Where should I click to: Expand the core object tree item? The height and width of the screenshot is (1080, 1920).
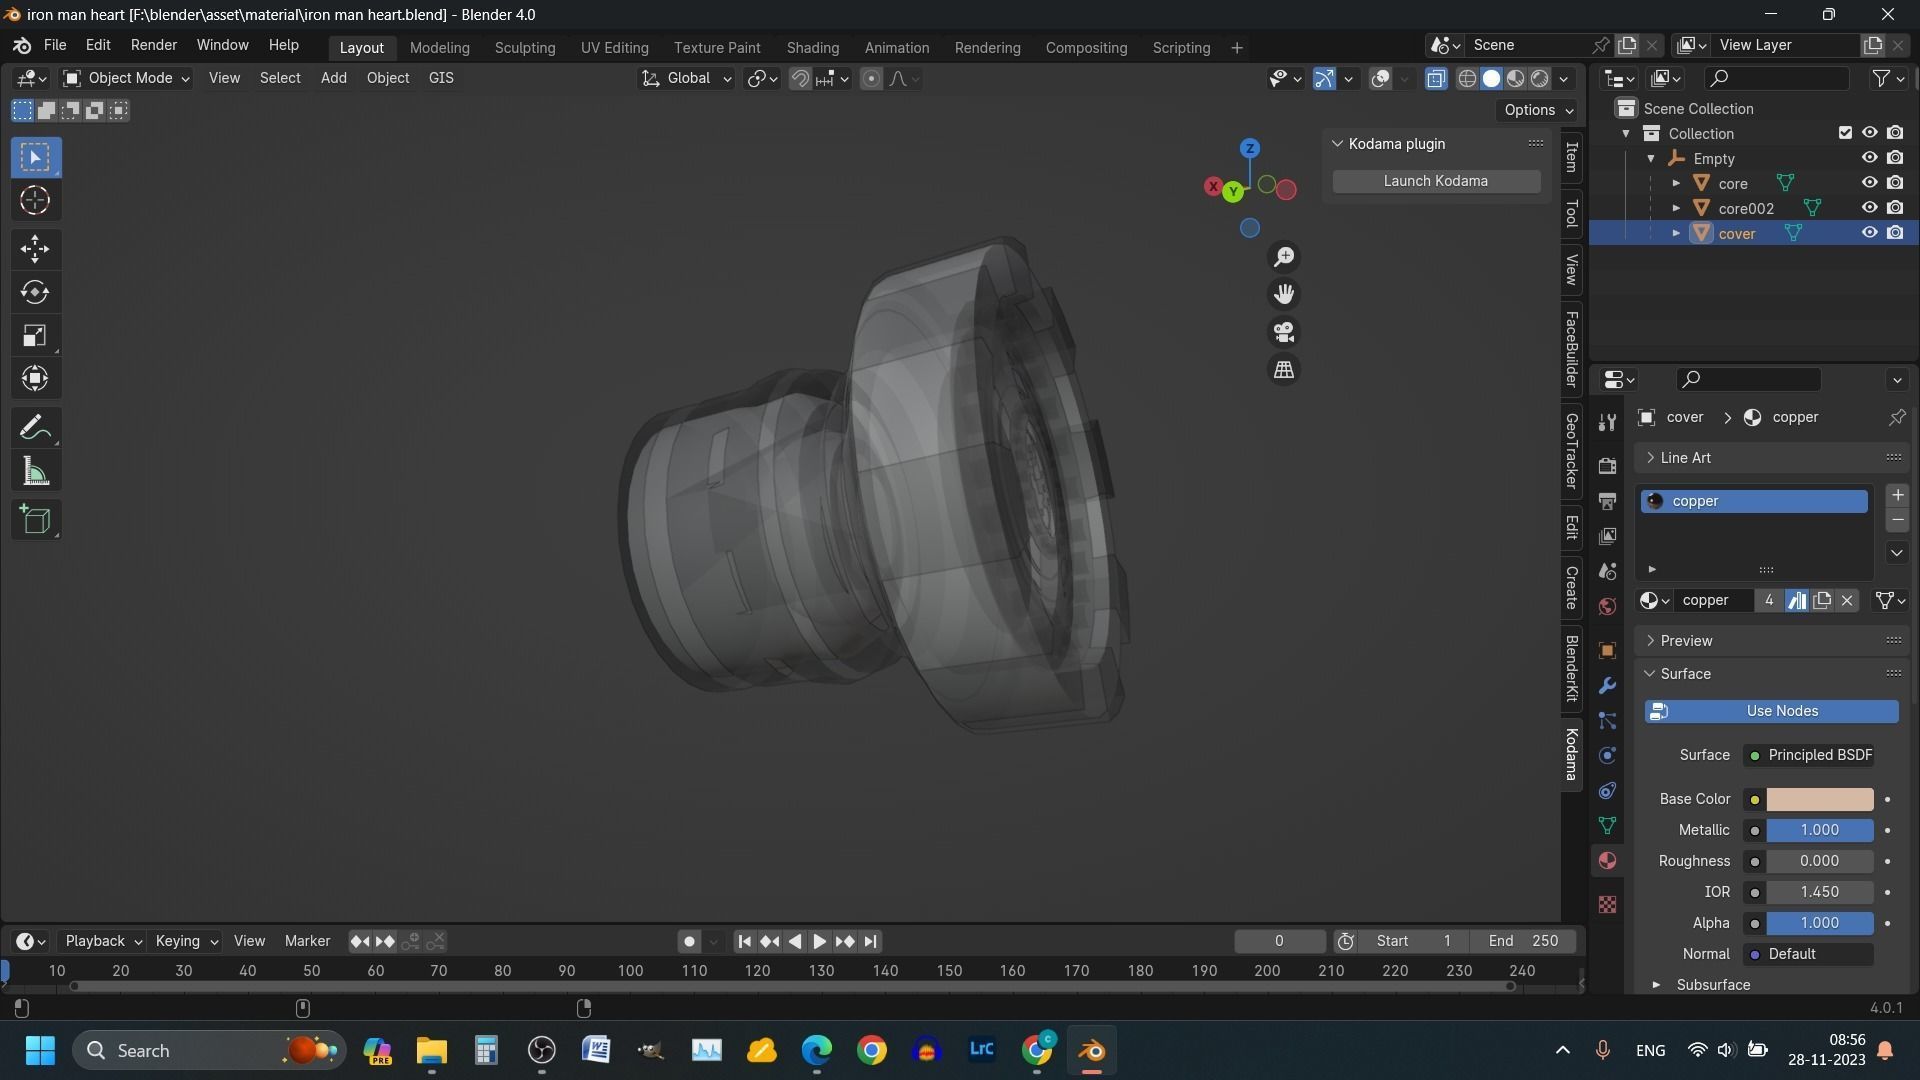[1676, 183]
